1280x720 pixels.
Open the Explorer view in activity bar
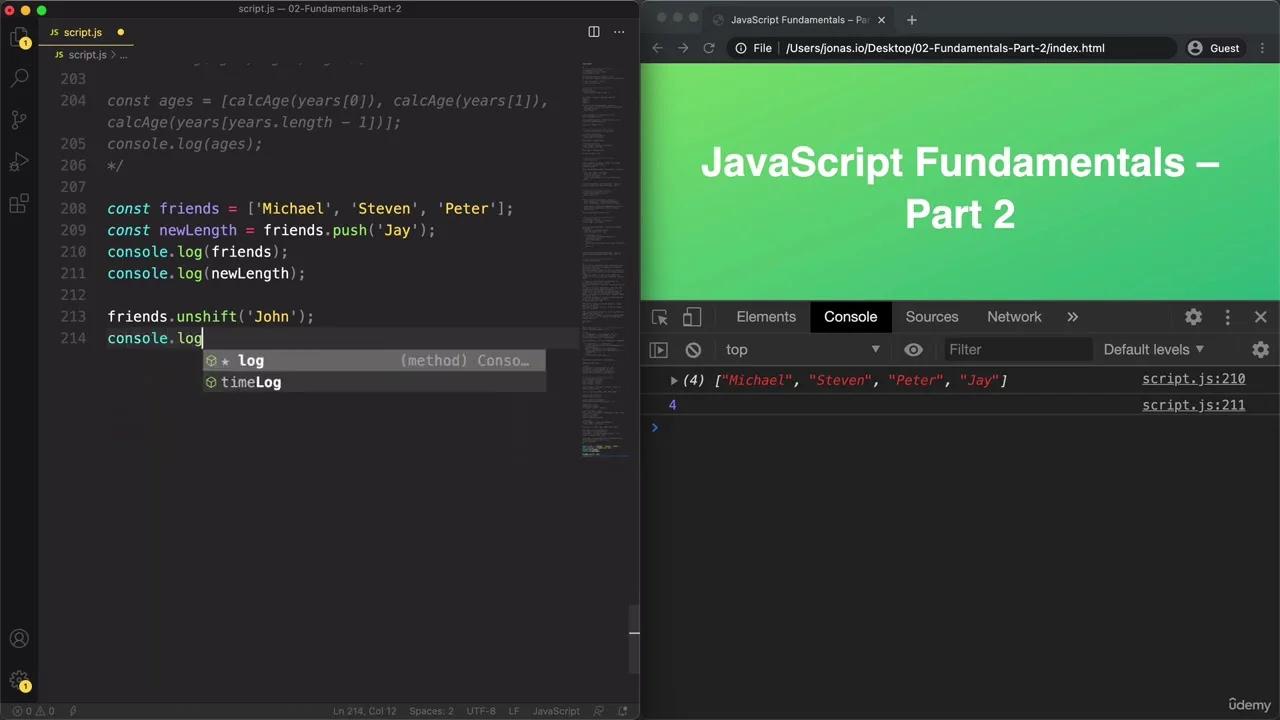(x=19, y=38)
